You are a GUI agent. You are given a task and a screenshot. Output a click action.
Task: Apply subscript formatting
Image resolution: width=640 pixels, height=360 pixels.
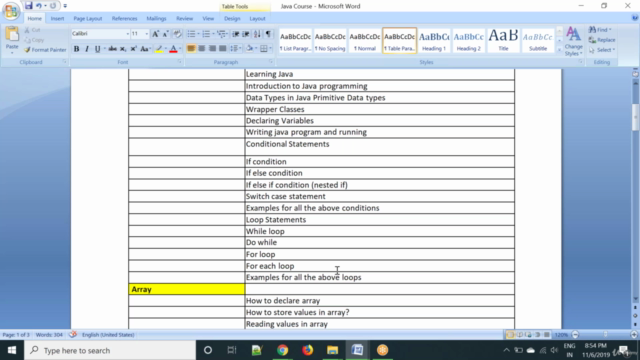click(x=123, y=49)
